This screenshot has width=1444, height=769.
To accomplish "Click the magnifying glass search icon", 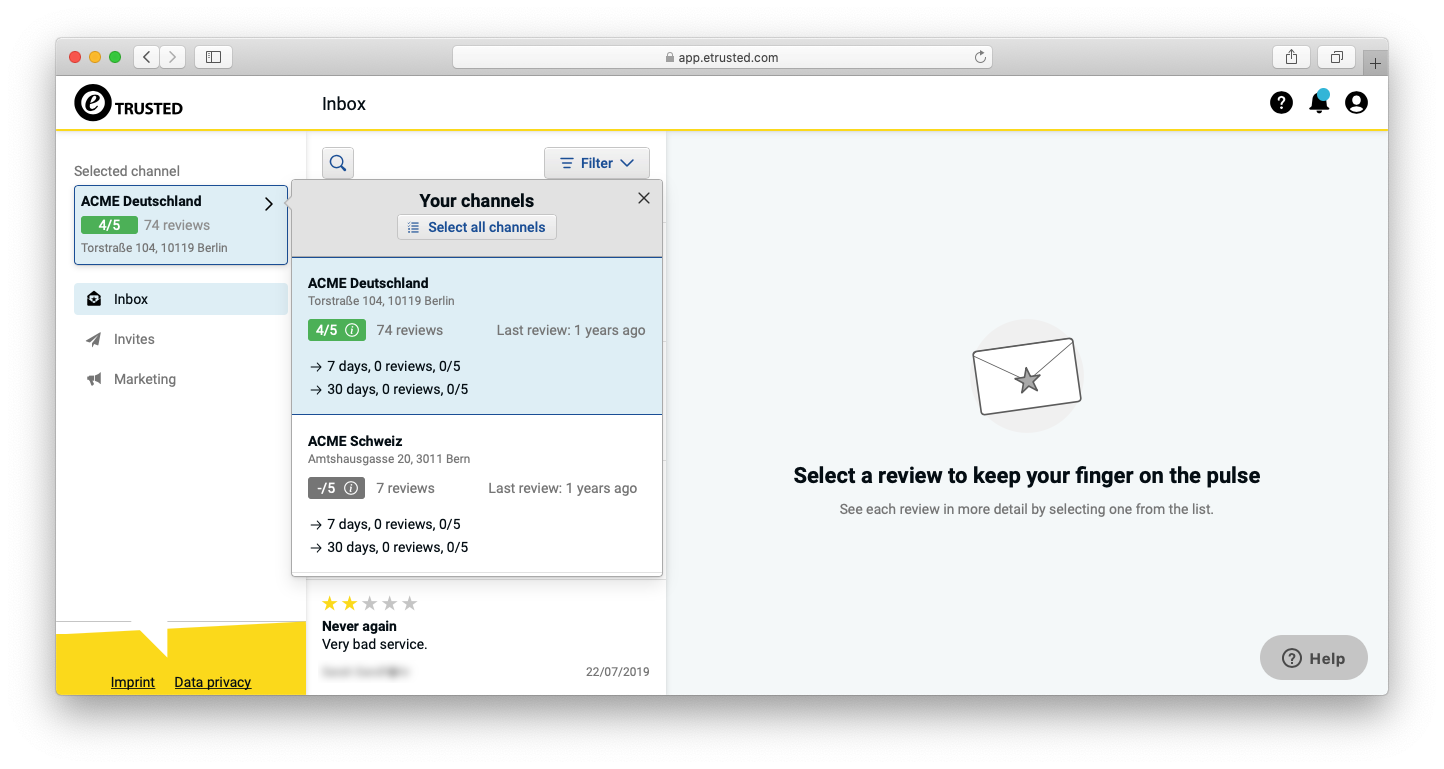I will [338, 163].
